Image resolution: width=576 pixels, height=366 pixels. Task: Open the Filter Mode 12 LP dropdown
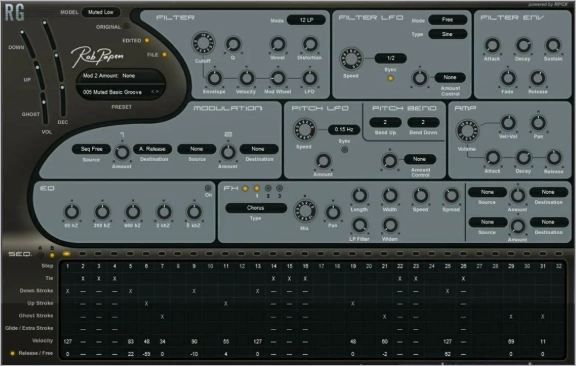(x=306, y=20)
